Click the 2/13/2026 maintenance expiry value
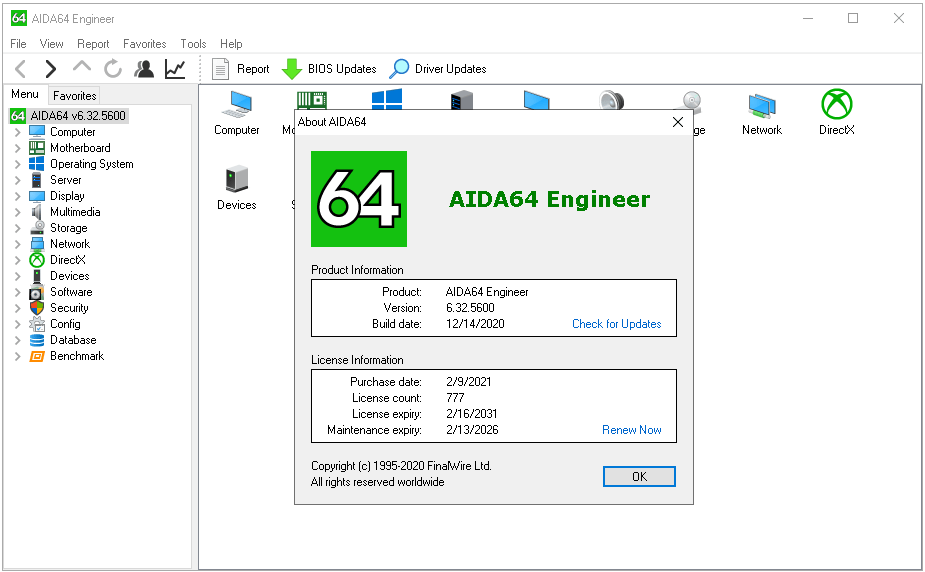The width and height of the screenshot is (925, 572). coord(473,430)
